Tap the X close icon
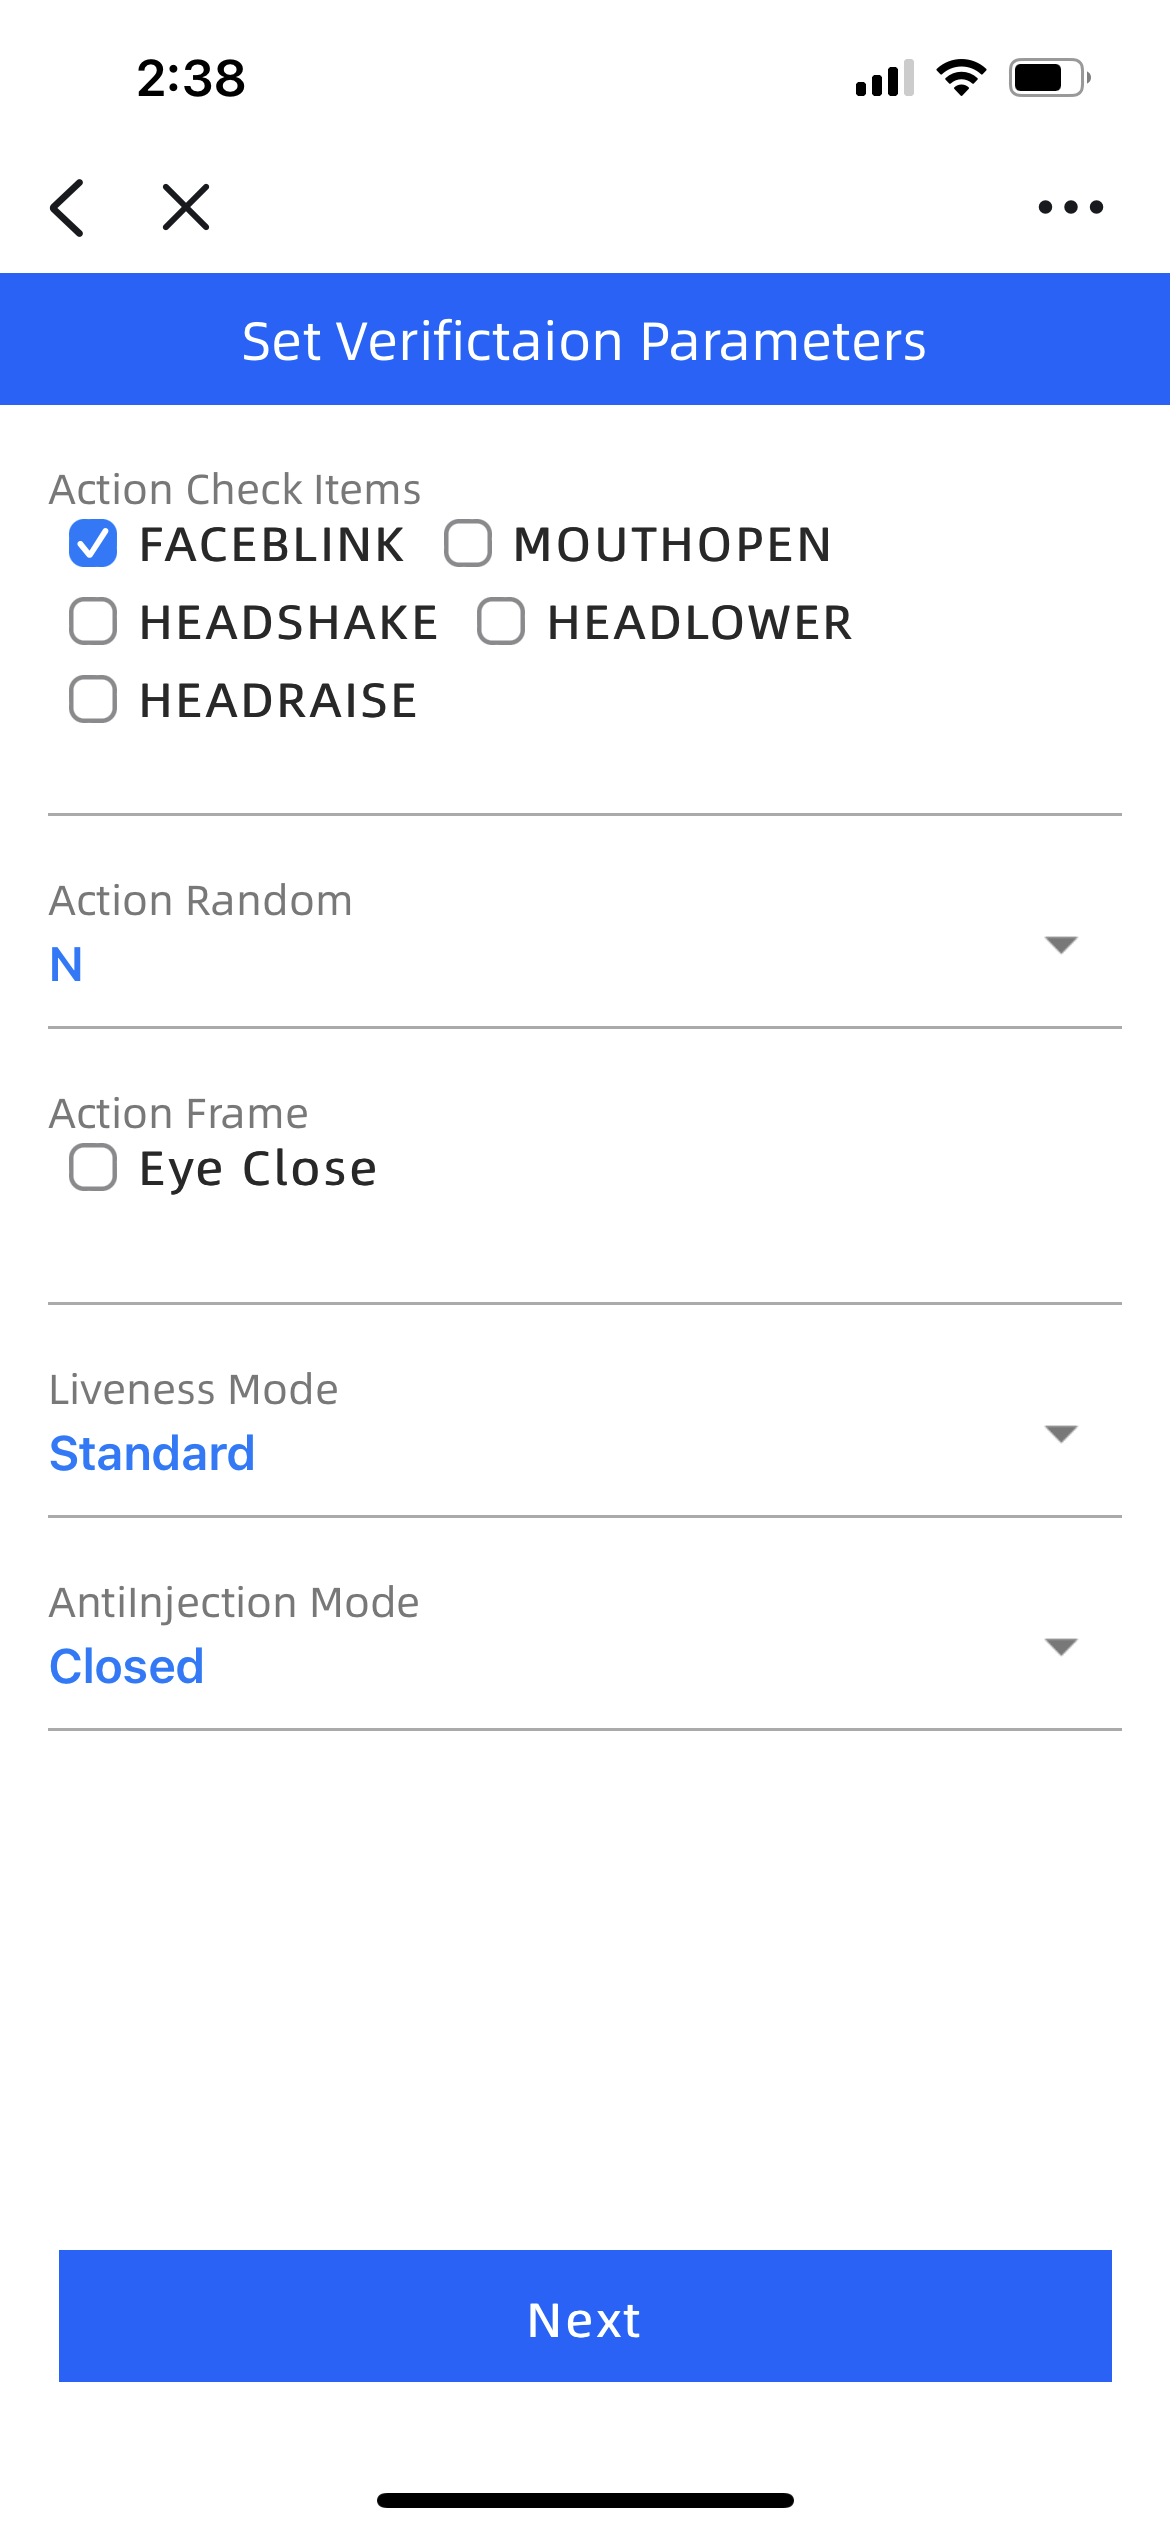1170x2532 pixels. click(186, 208)
